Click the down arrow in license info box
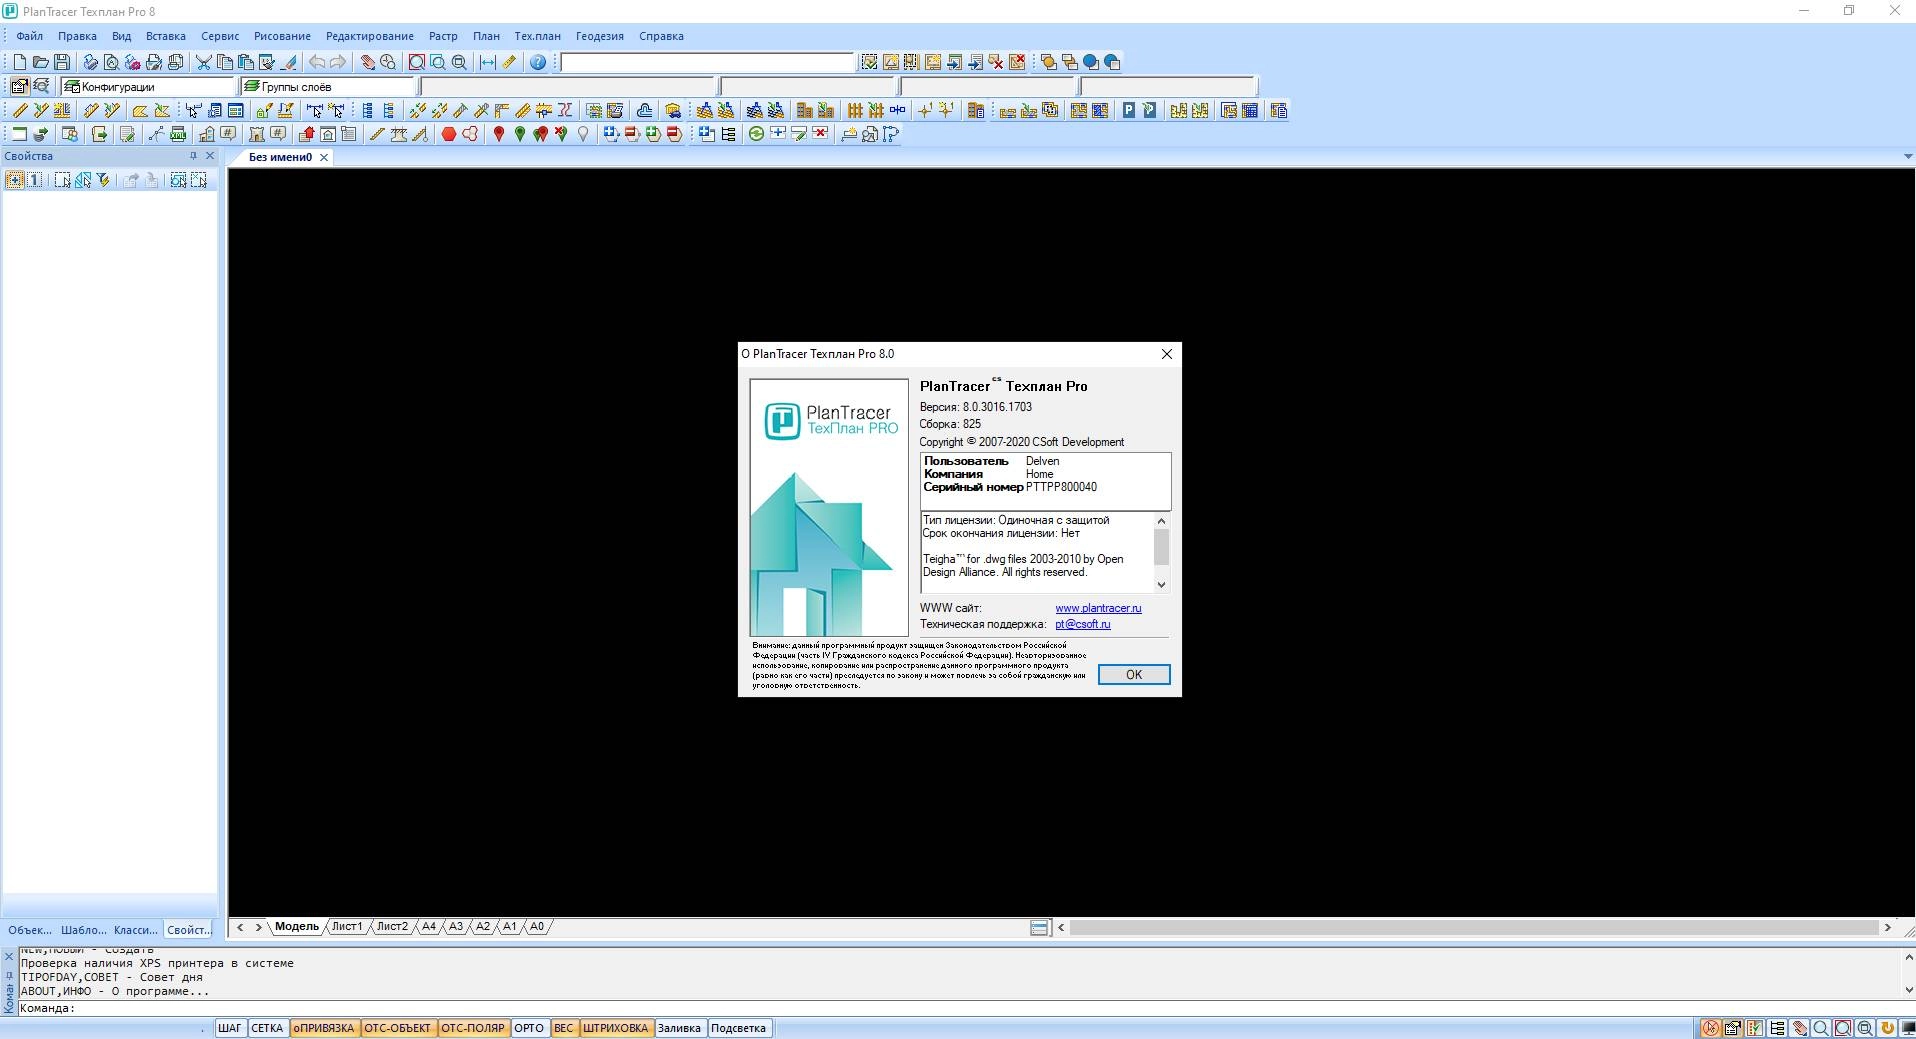1916x1039 pixels. 1161,585
